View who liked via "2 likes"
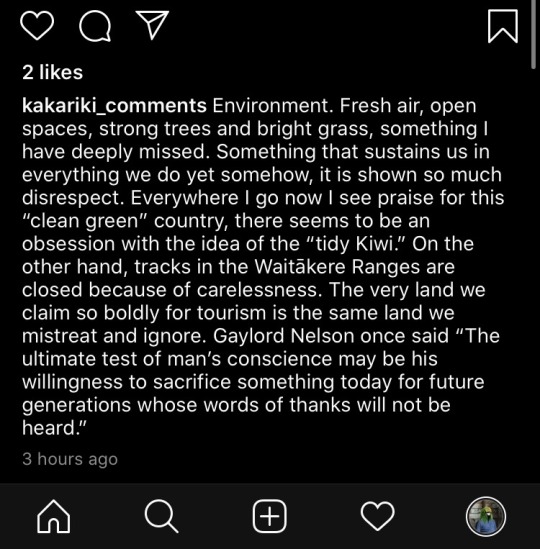The width and height of the screenshot is (540, 549). [x=53, y=72]
